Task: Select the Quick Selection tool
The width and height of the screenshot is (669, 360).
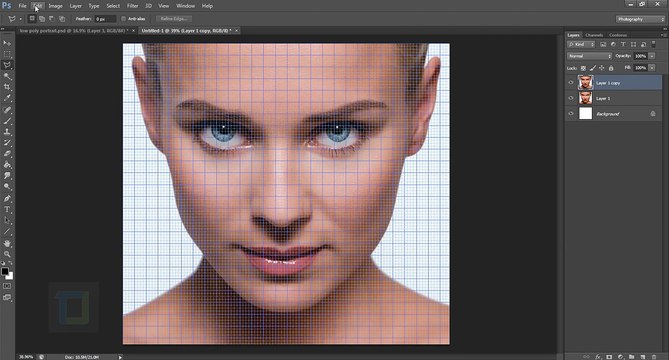Action: 7,76
